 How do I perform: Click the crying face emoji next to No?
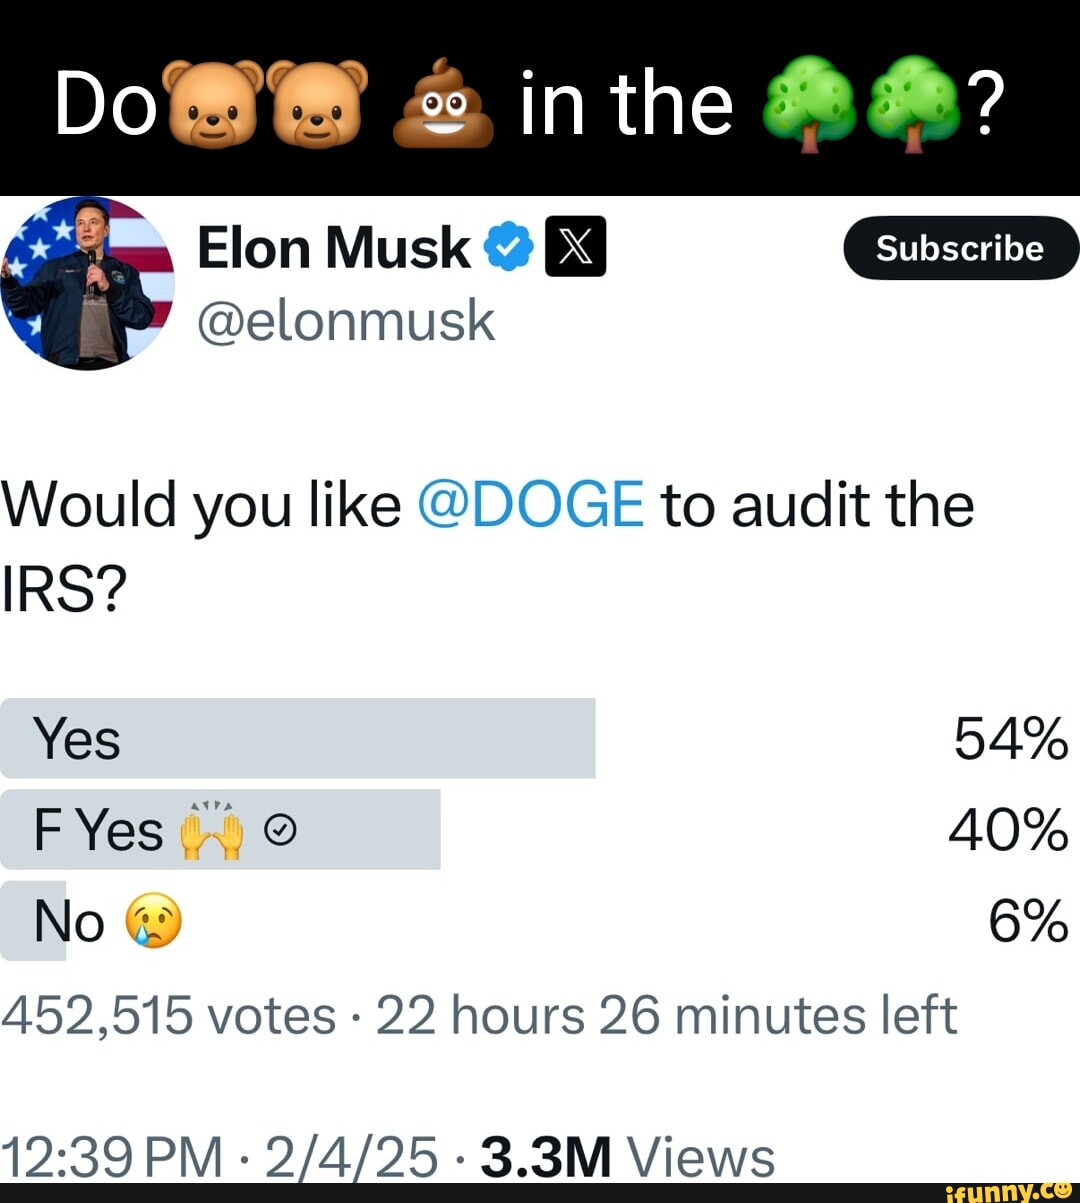coord(154,921)
